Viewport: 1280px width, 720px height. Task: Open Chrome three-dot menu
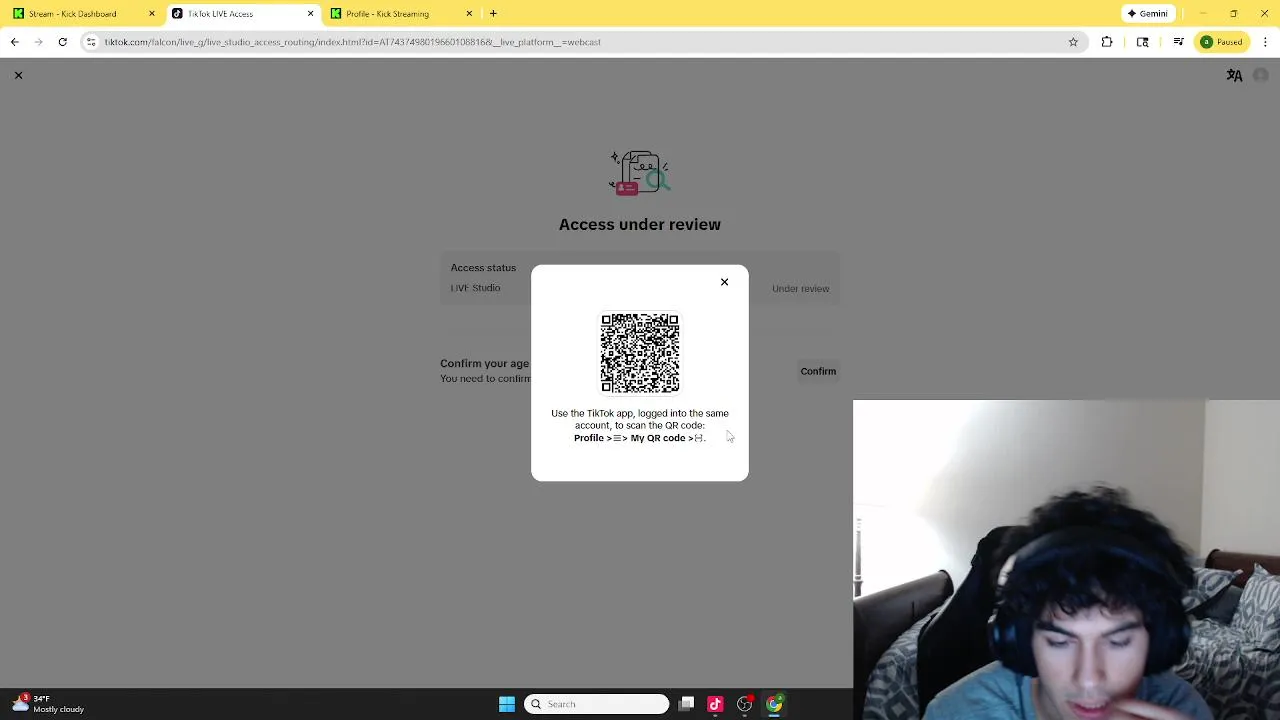pos(1266,42)
